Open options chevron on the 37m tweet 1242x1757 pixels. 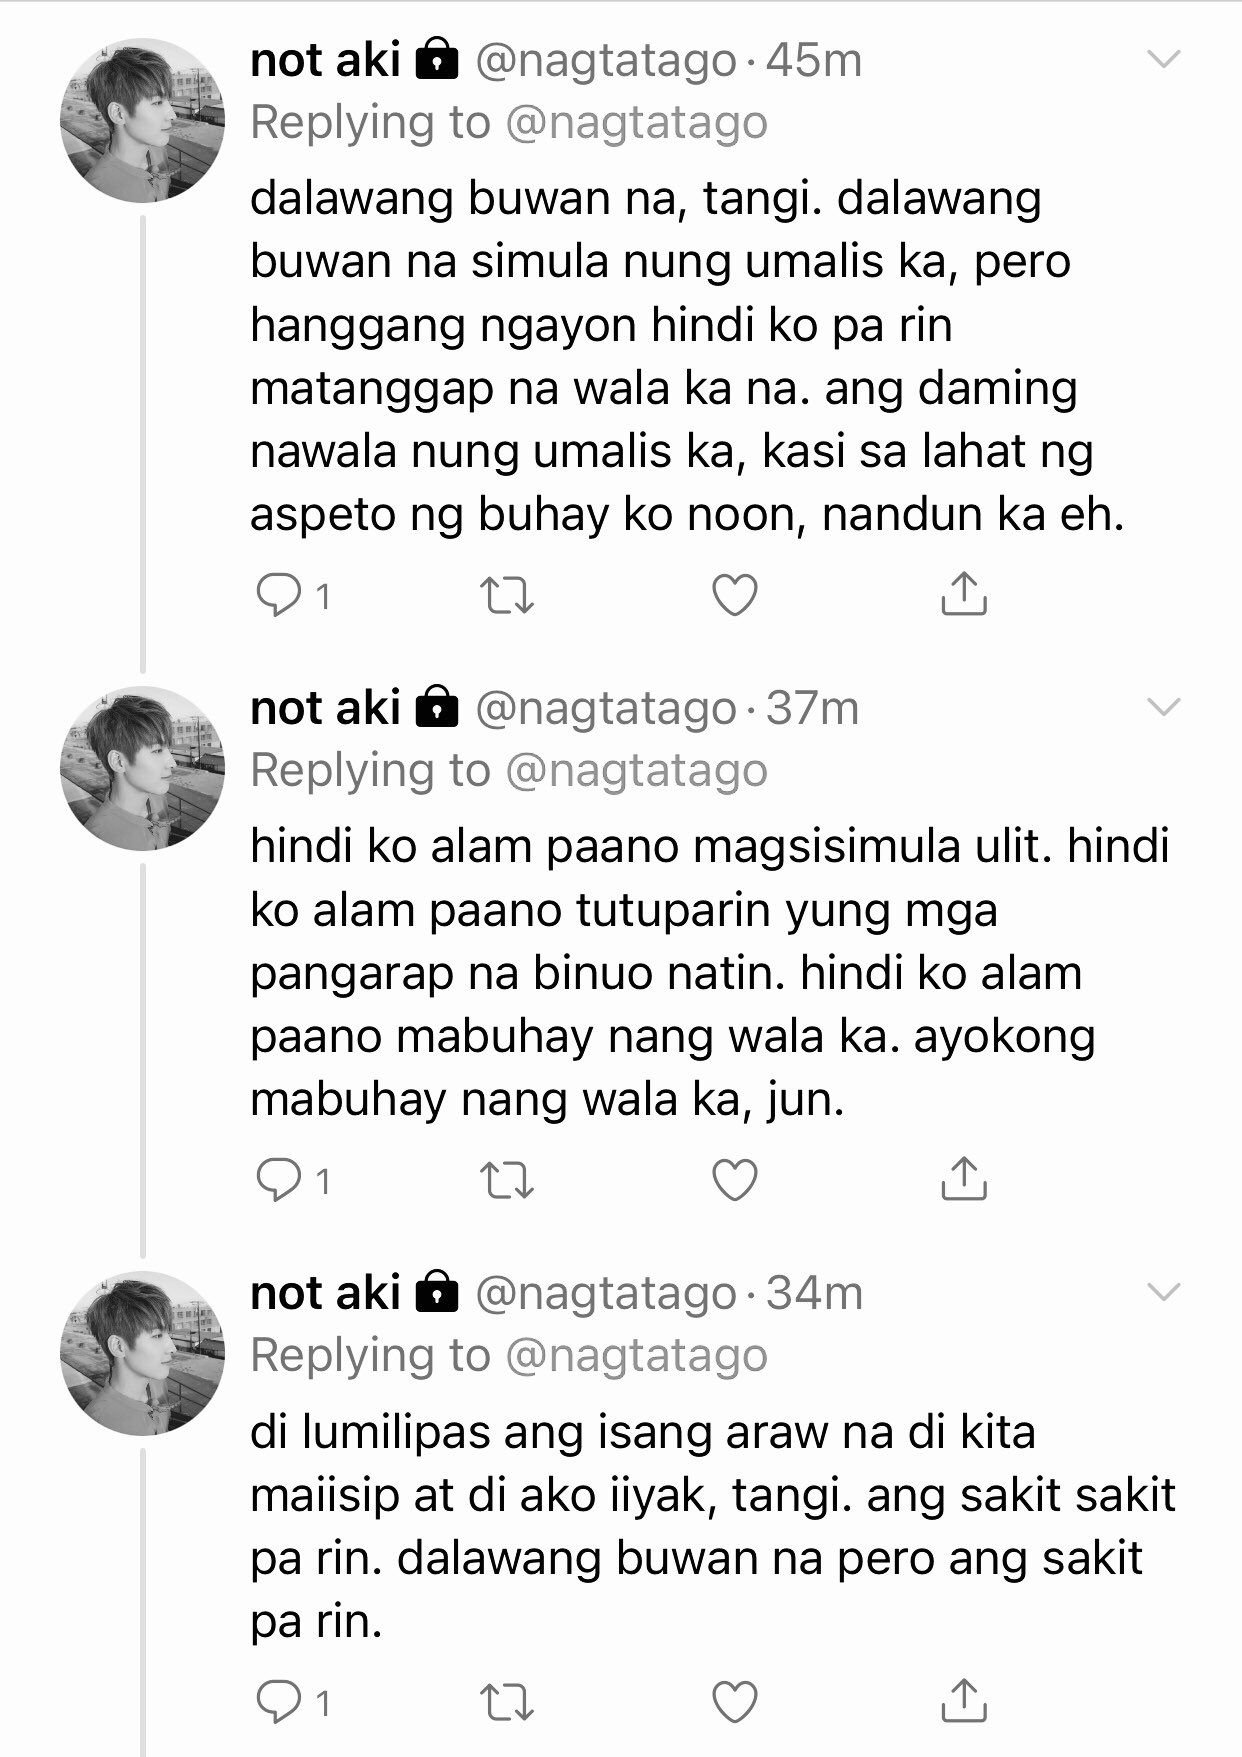tap(1163, 708)
